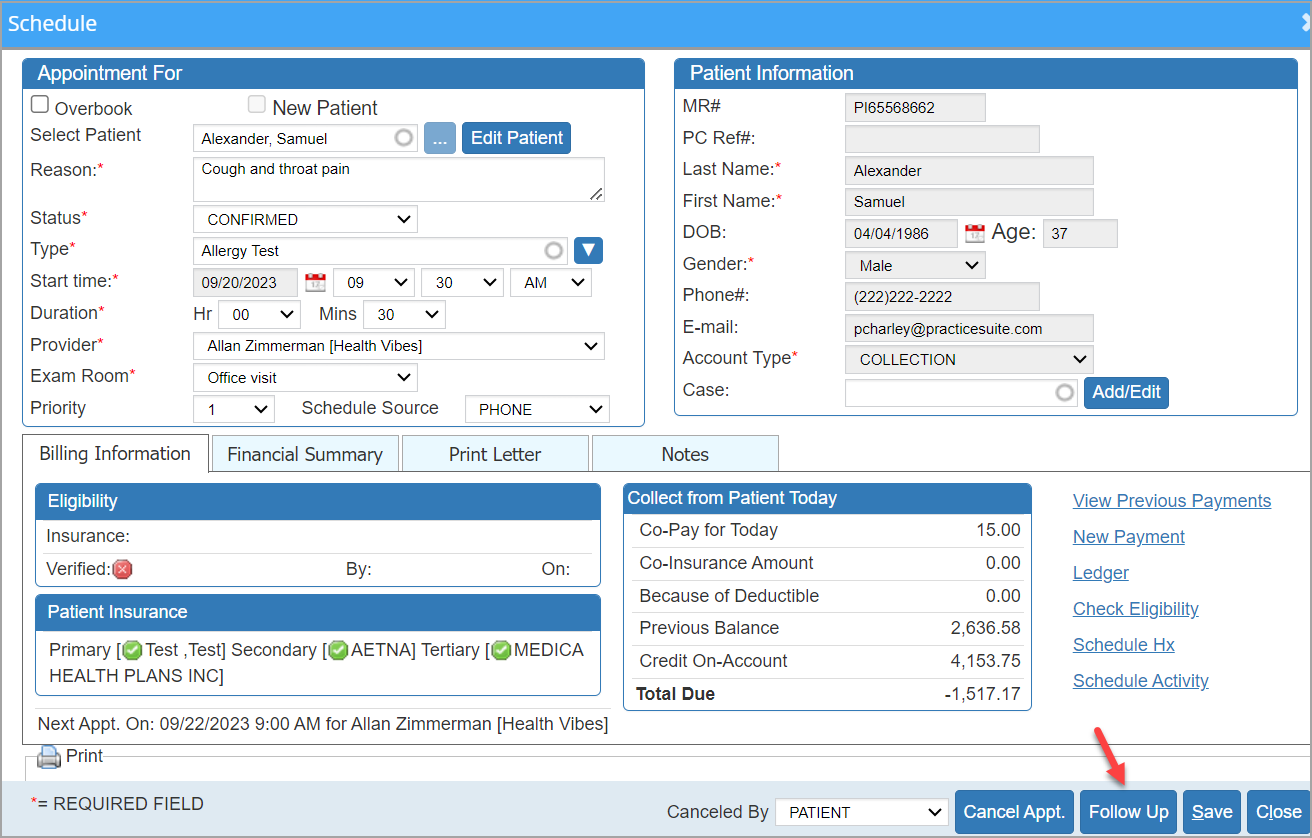Open the Start time calendar picker icon
1312x838 pixels.
[315, 283]
